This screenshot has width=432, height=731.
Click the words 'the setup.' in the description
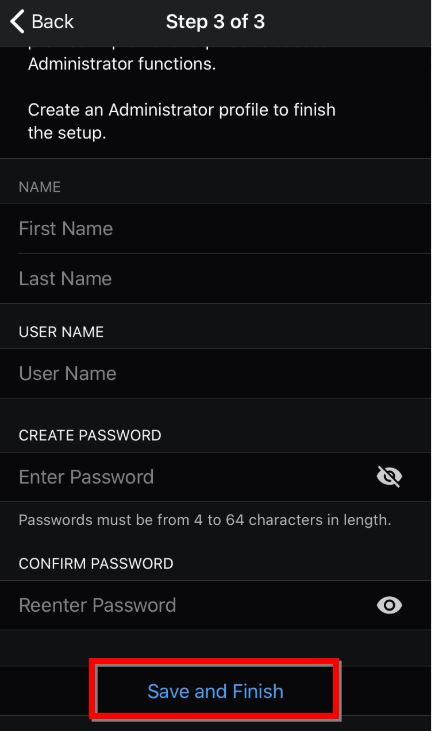(x=67, y=133)
